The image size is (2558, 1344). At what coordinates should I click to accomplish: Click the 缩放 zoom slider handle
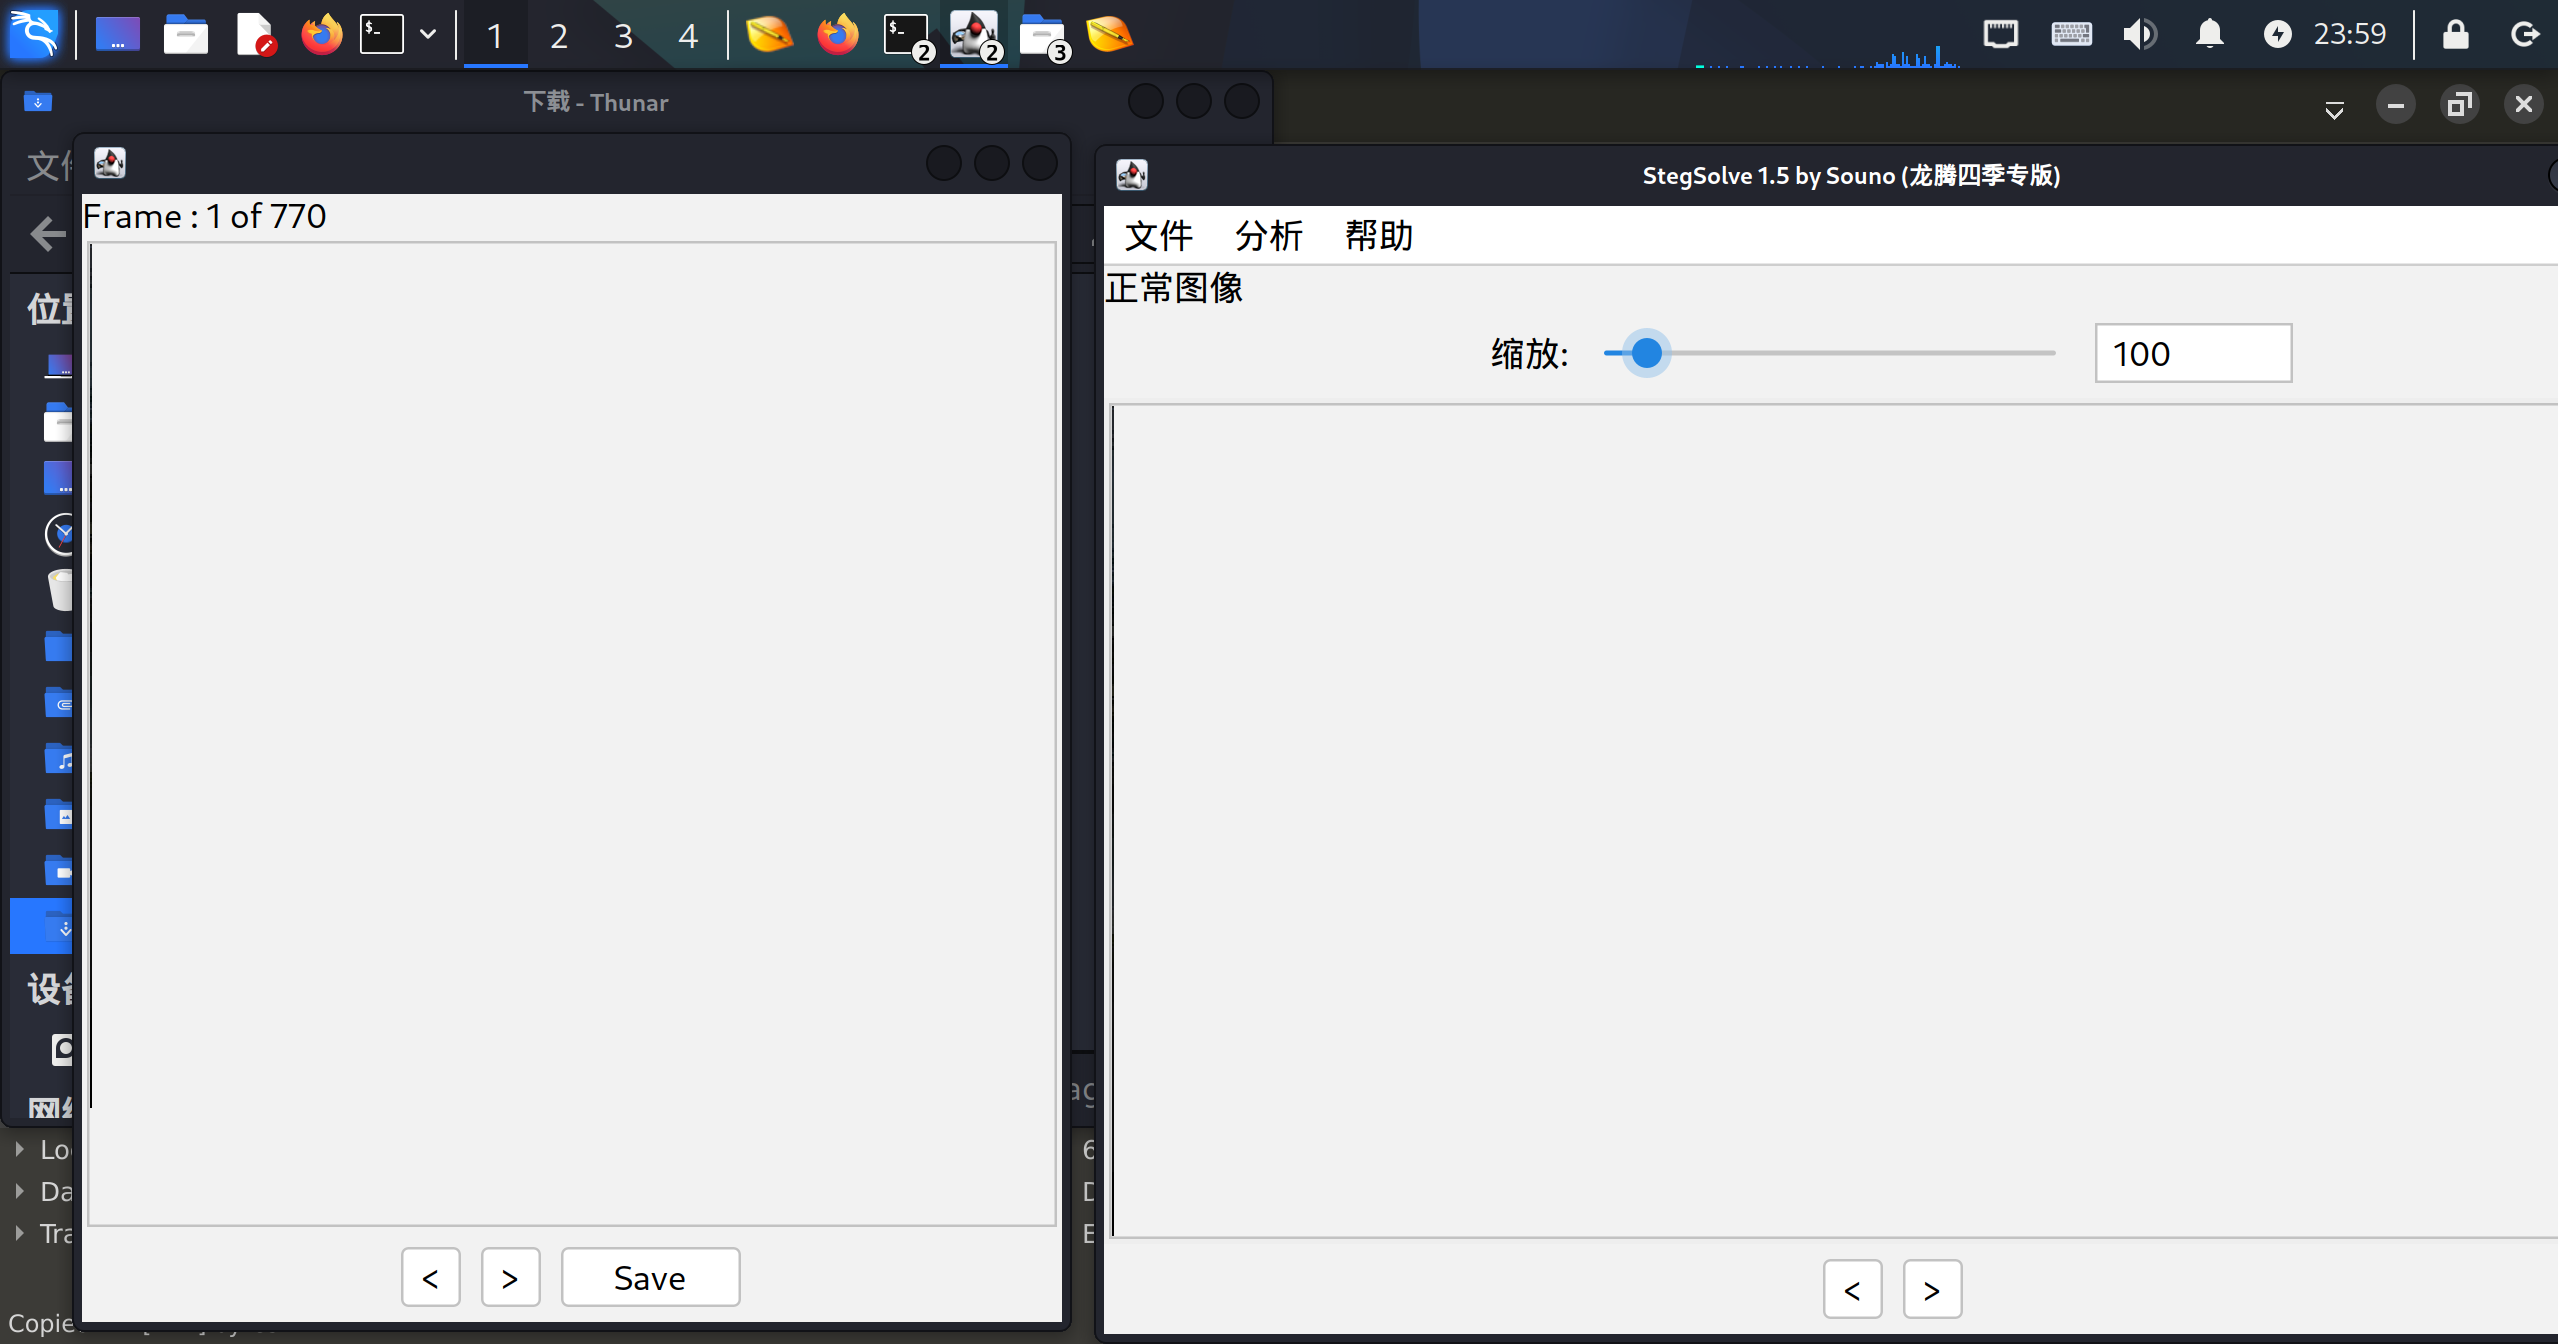pyautogui.click(x=1646, y=353)
